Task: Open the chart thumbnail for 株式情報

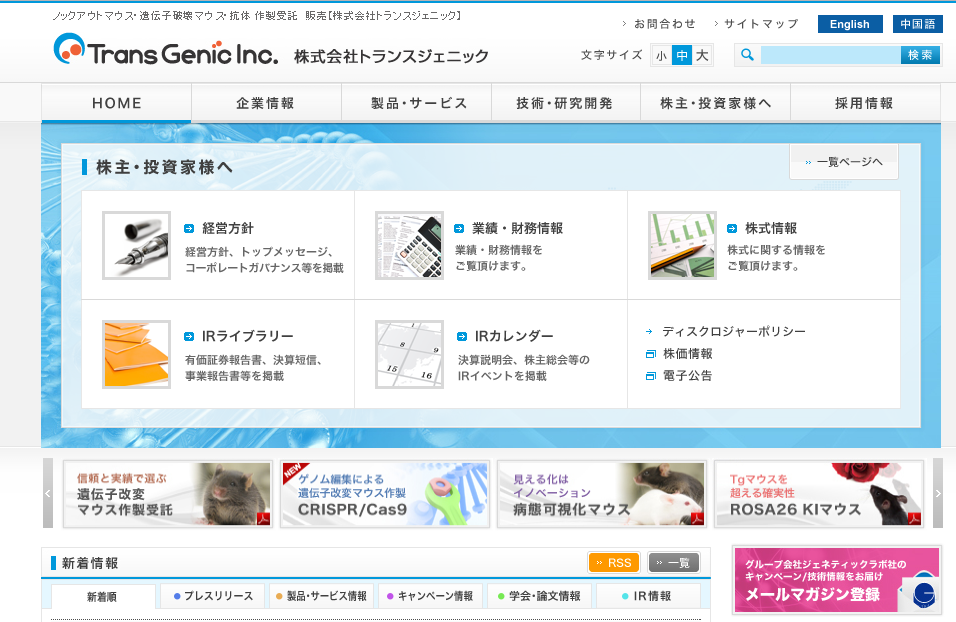Action: (x=682, y=245)
